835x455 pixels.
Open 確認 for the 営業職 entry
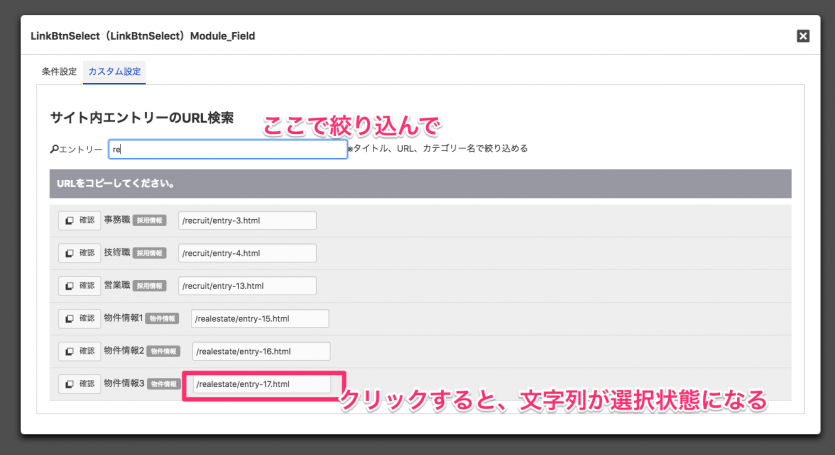pyautogui.click(x=78, y=286)
